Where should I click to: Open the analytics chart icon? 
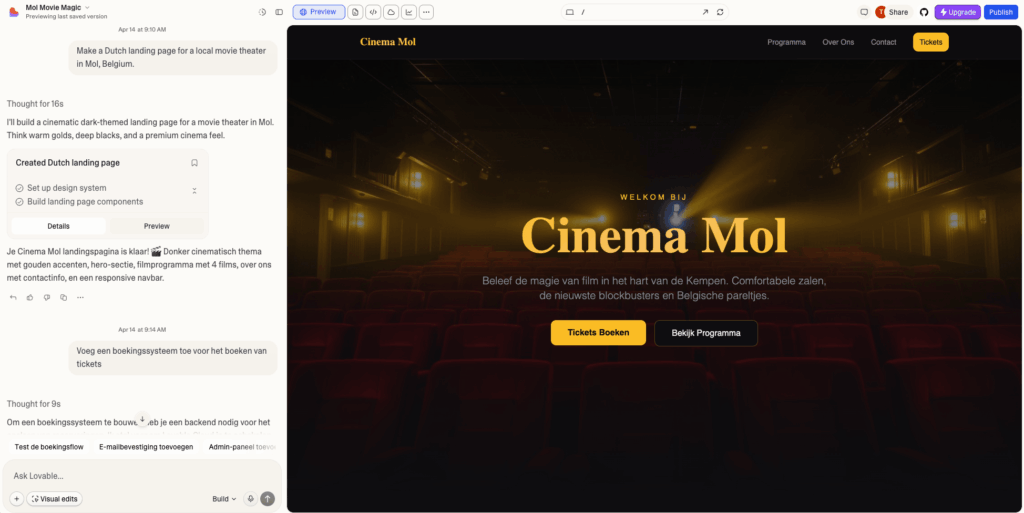(408, 12)
